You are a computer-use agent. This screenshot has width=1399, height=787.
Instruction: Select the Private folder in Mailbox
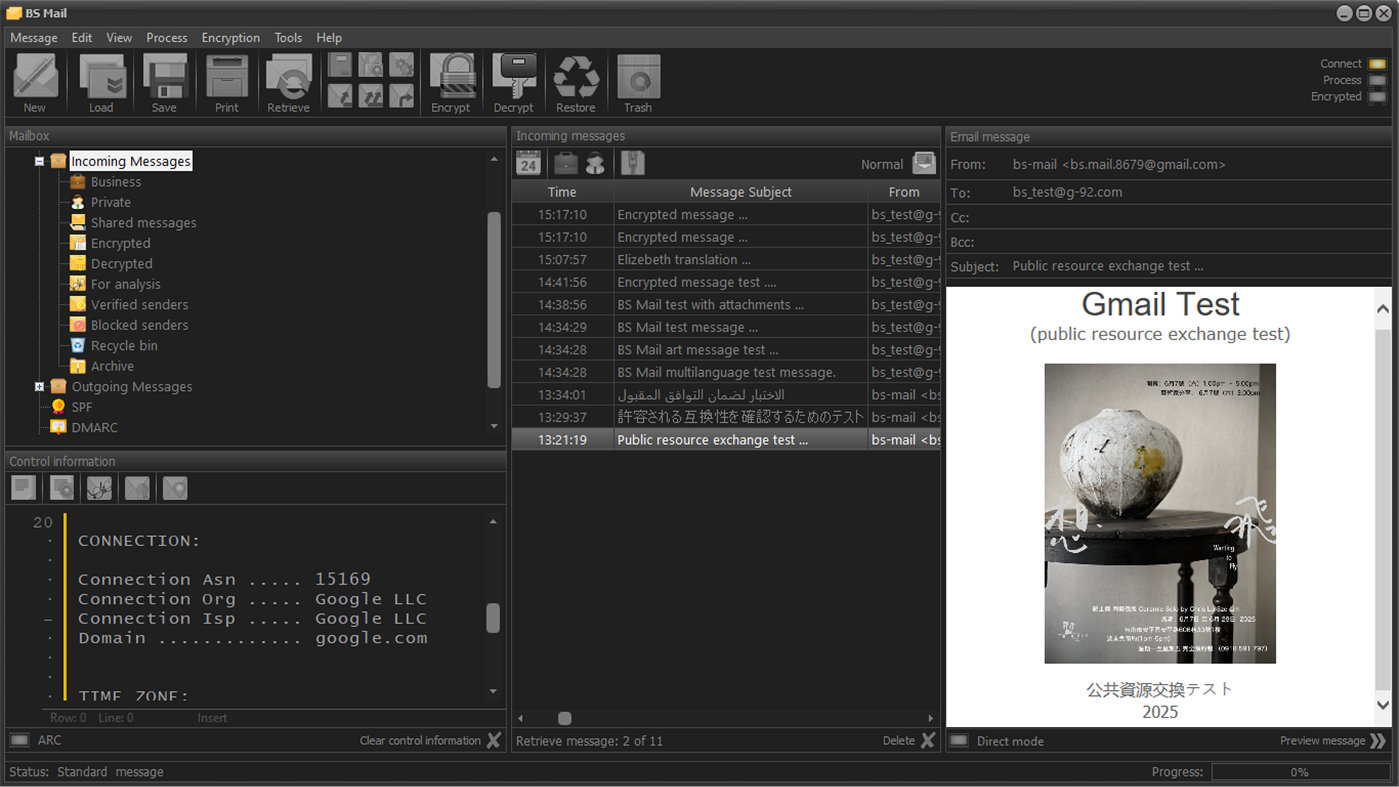pyautogui.click(x=111, y=202)
